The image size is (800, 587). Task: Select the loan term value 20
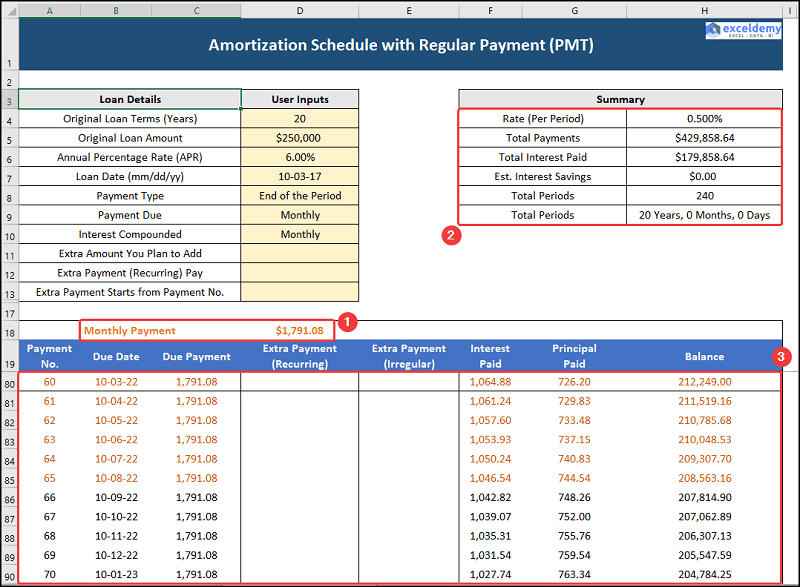(x=300, y=119)
